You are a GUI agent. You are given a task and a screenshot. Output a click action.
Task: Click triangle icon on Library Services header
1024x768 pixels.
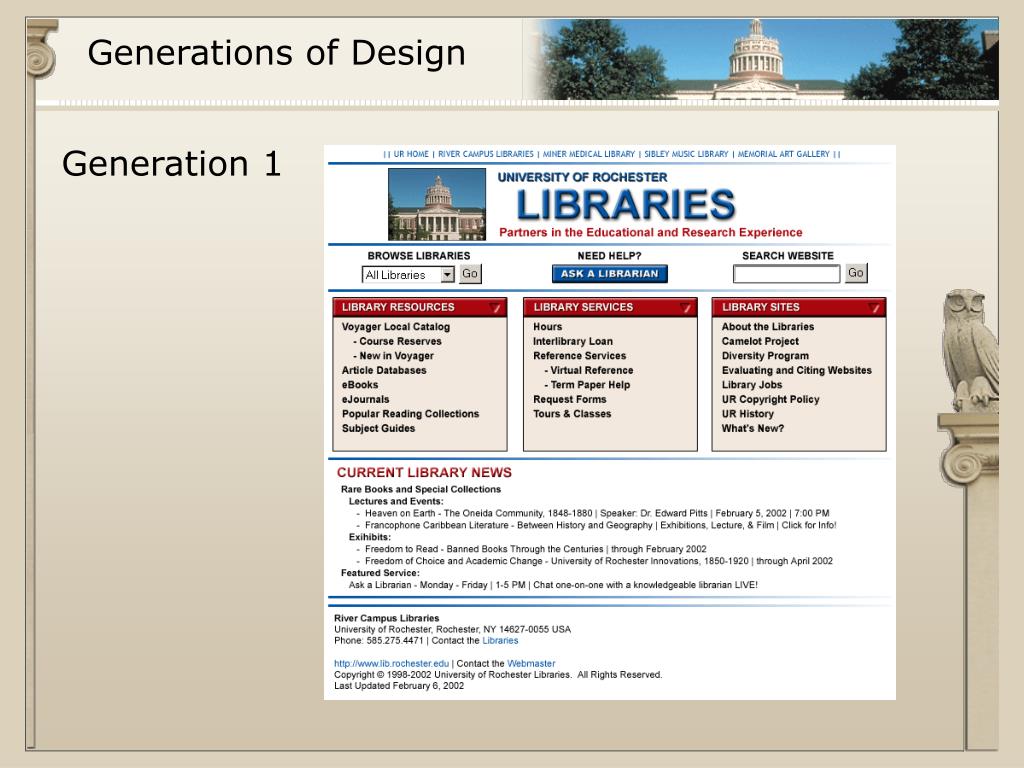(x=685, y=308)
